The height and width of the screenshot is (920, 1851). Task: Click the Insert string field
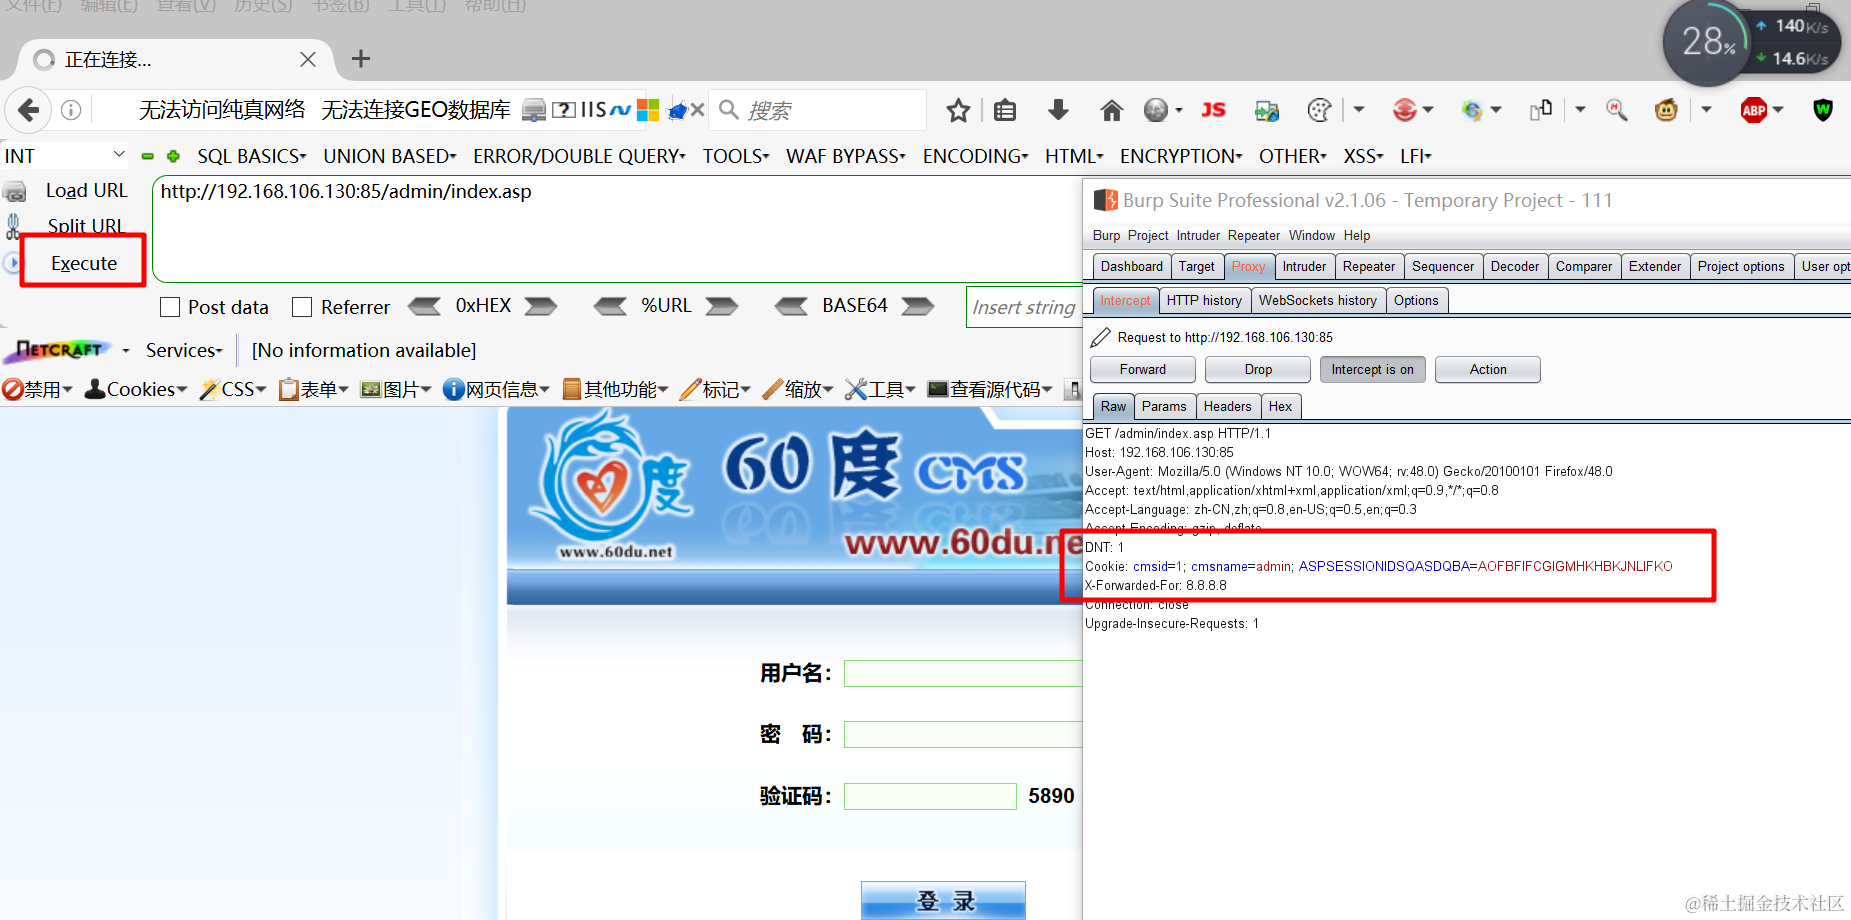click(1023, 307)
